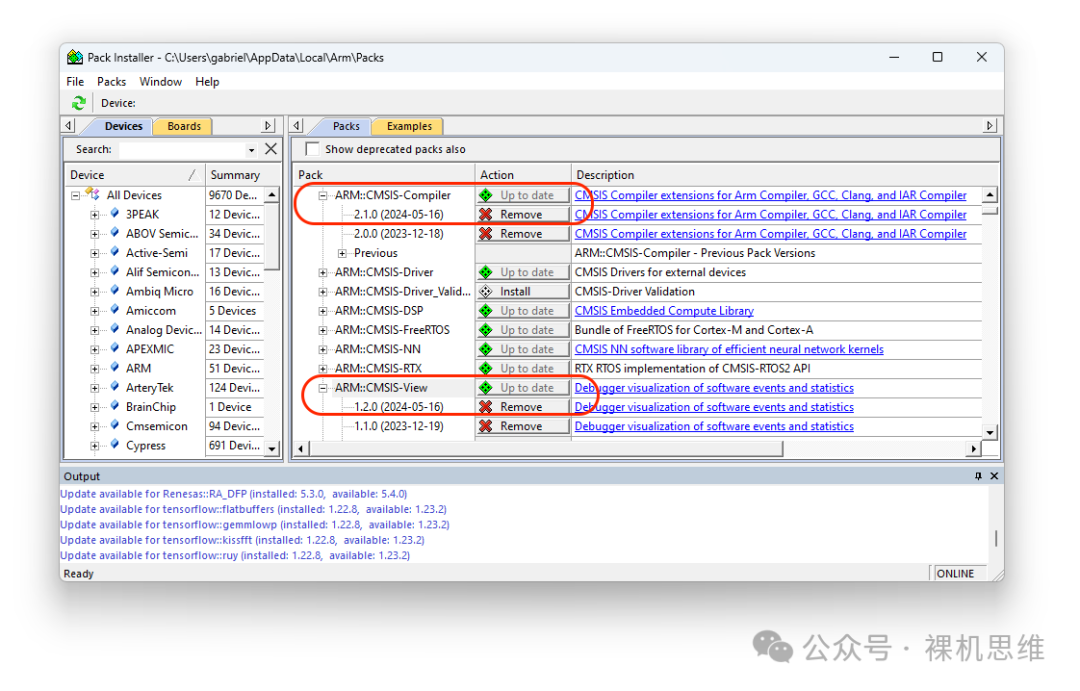Click the ARM device chip icon
The width and height of the screenshot is (1080, 691).
(x=115, y=368)
